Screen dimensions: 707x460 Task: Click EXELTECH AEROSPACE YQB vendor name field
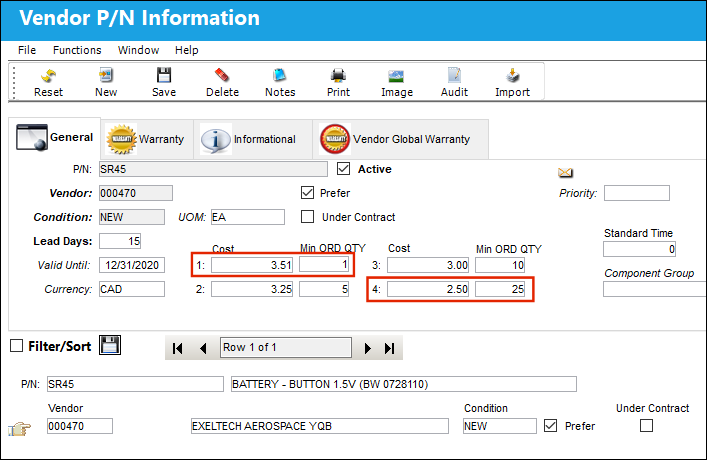coord(320,426)
